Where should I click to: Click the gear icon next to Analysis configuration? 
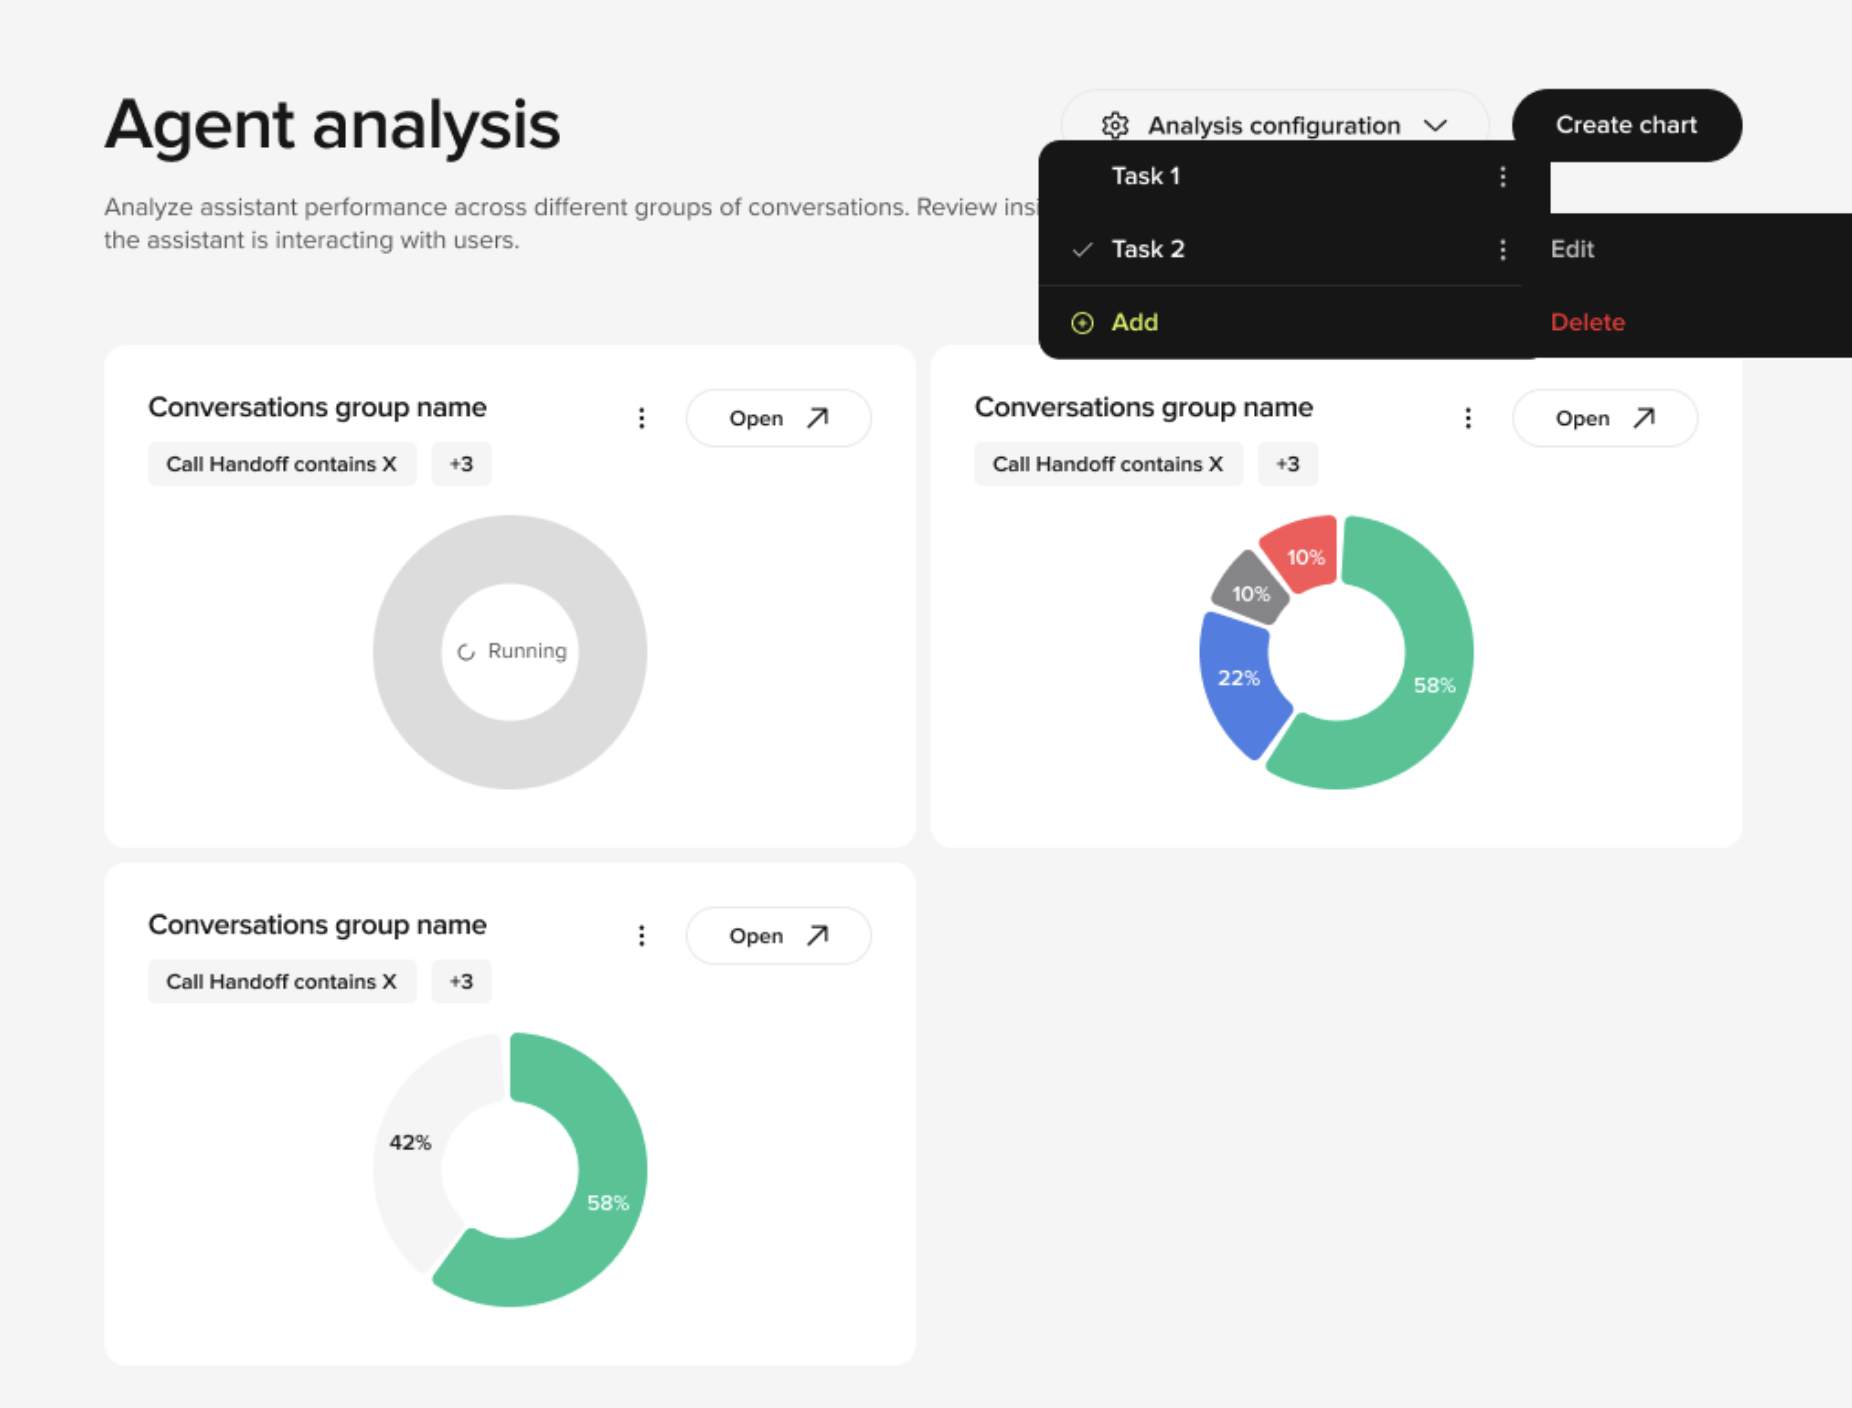coord(1113,125)
